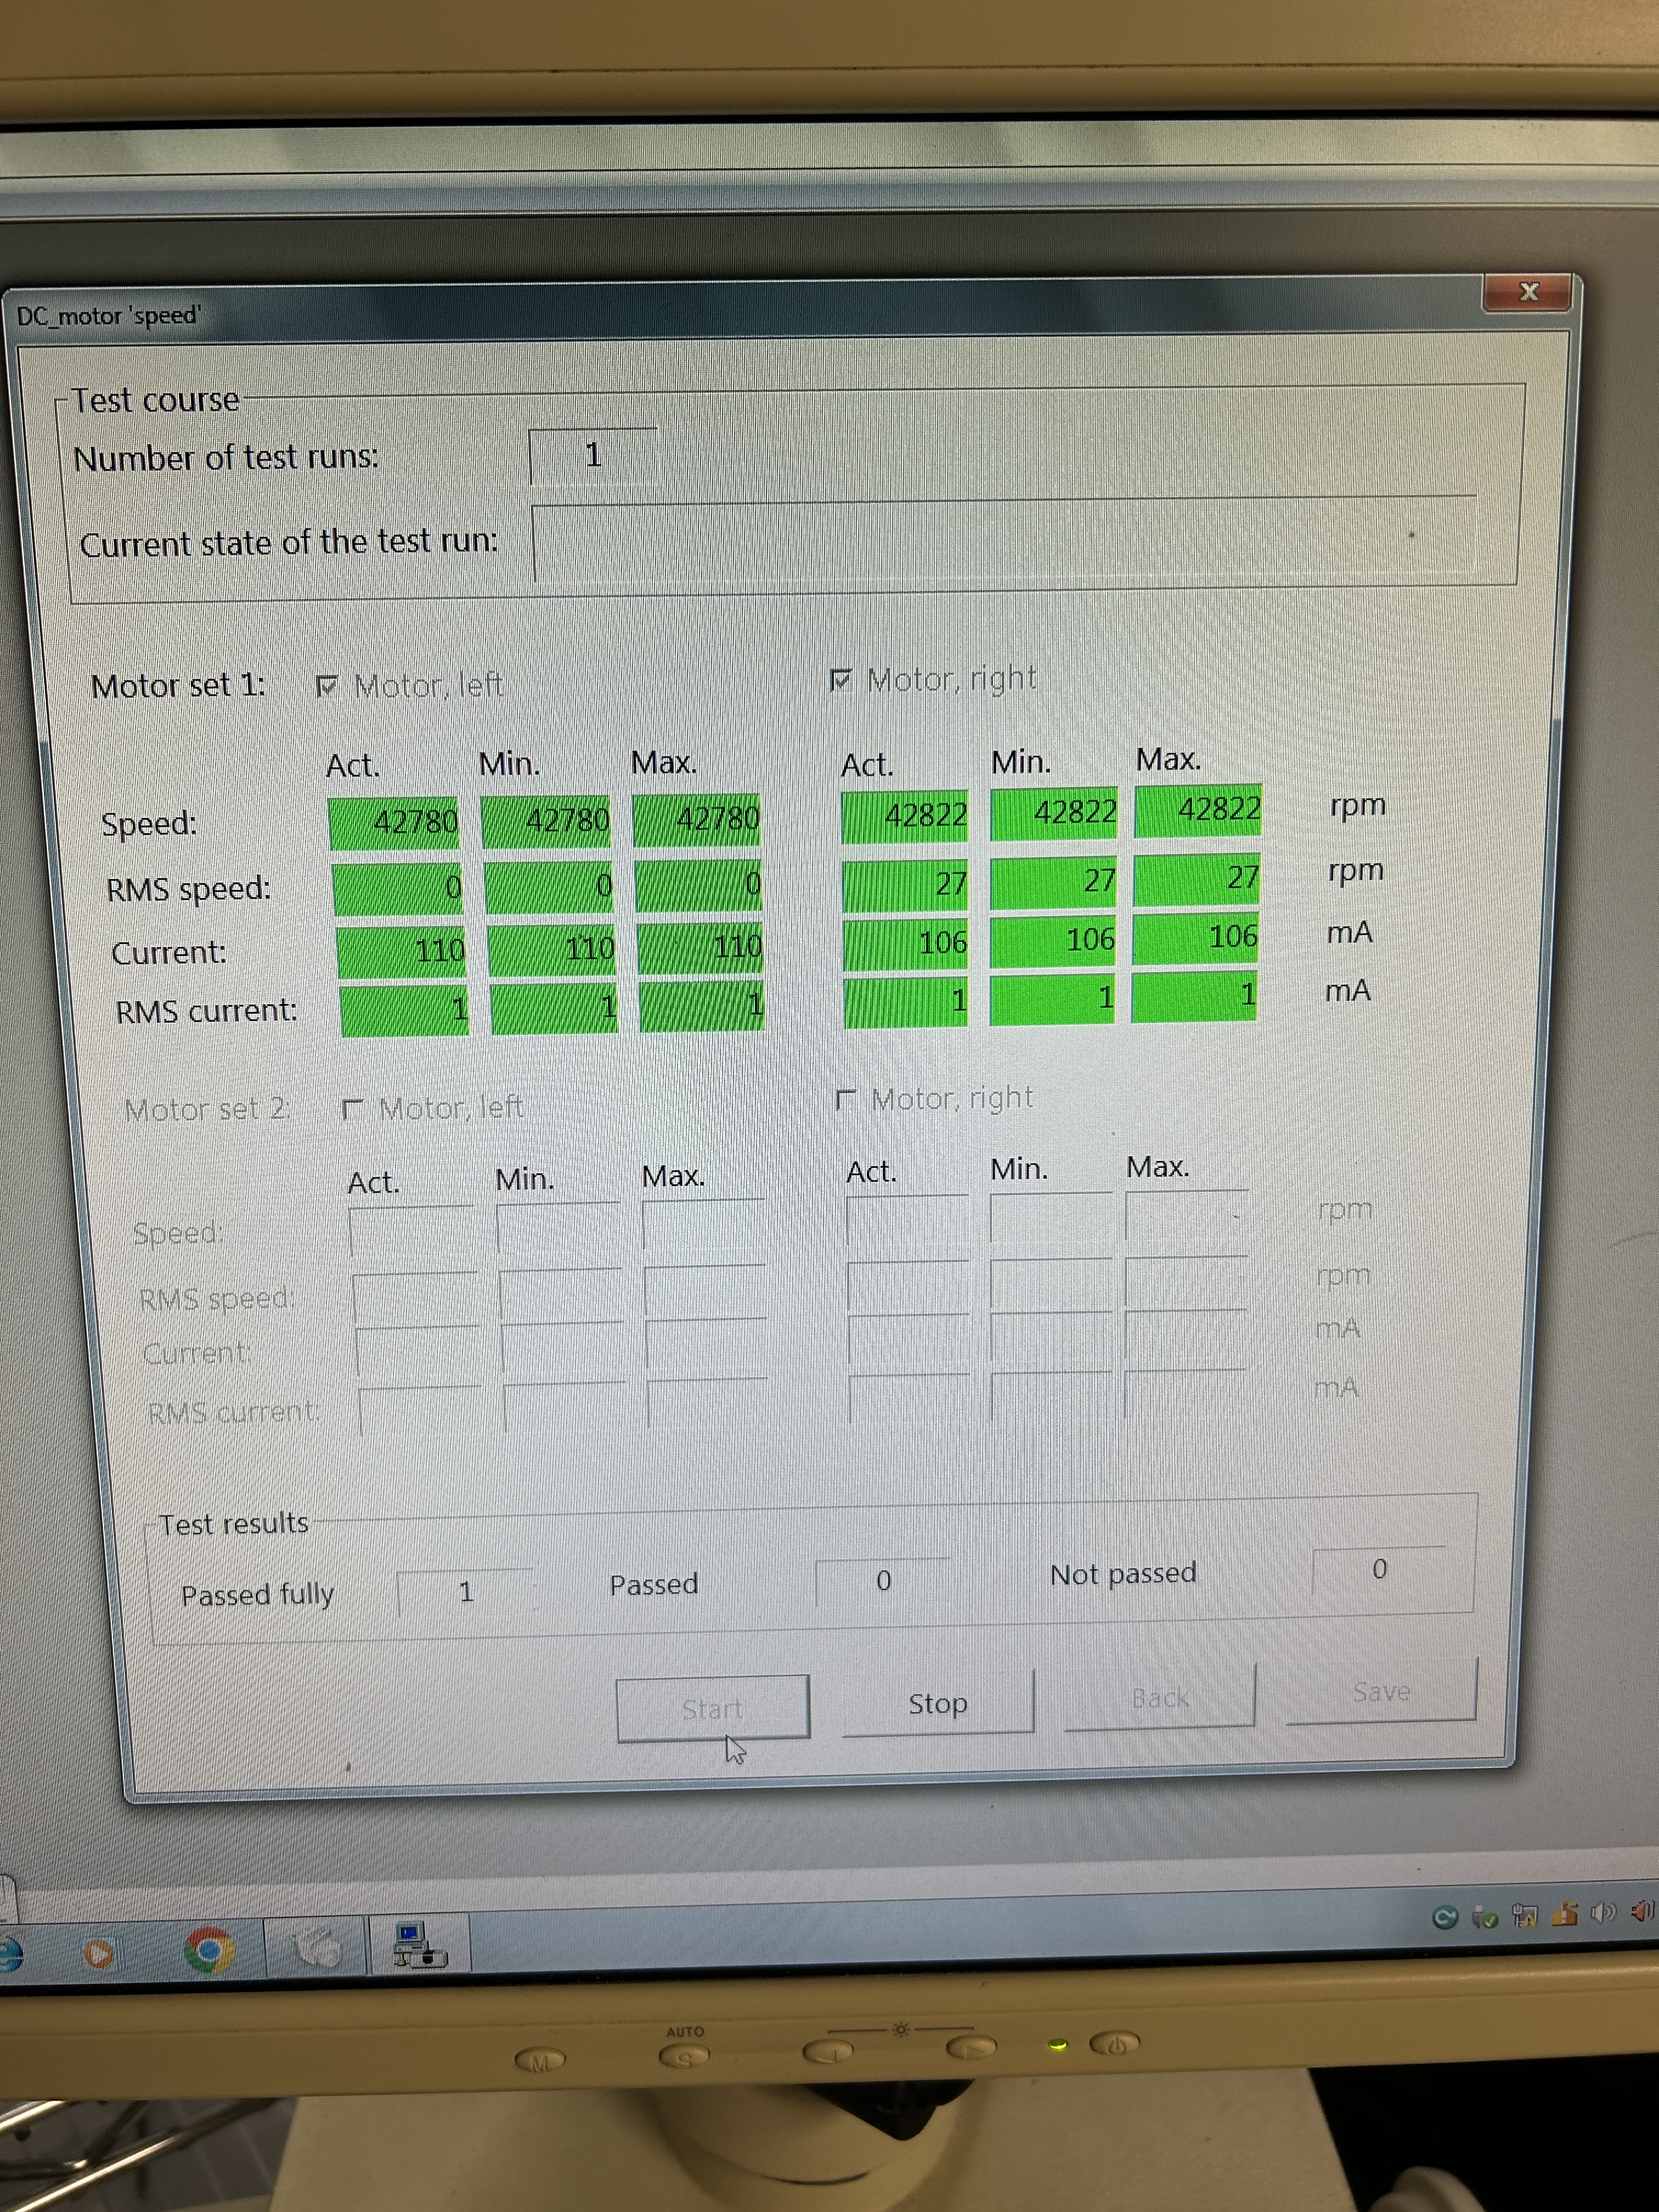This screenshot has height=2212, width=1659.
Task: Select right motor Current Min. value 106
Action: [x=1053, y=941]
